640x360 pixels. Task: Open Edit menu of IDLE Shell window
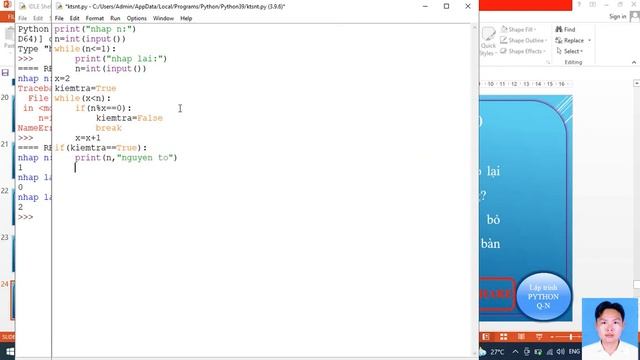tap(38, 18)
